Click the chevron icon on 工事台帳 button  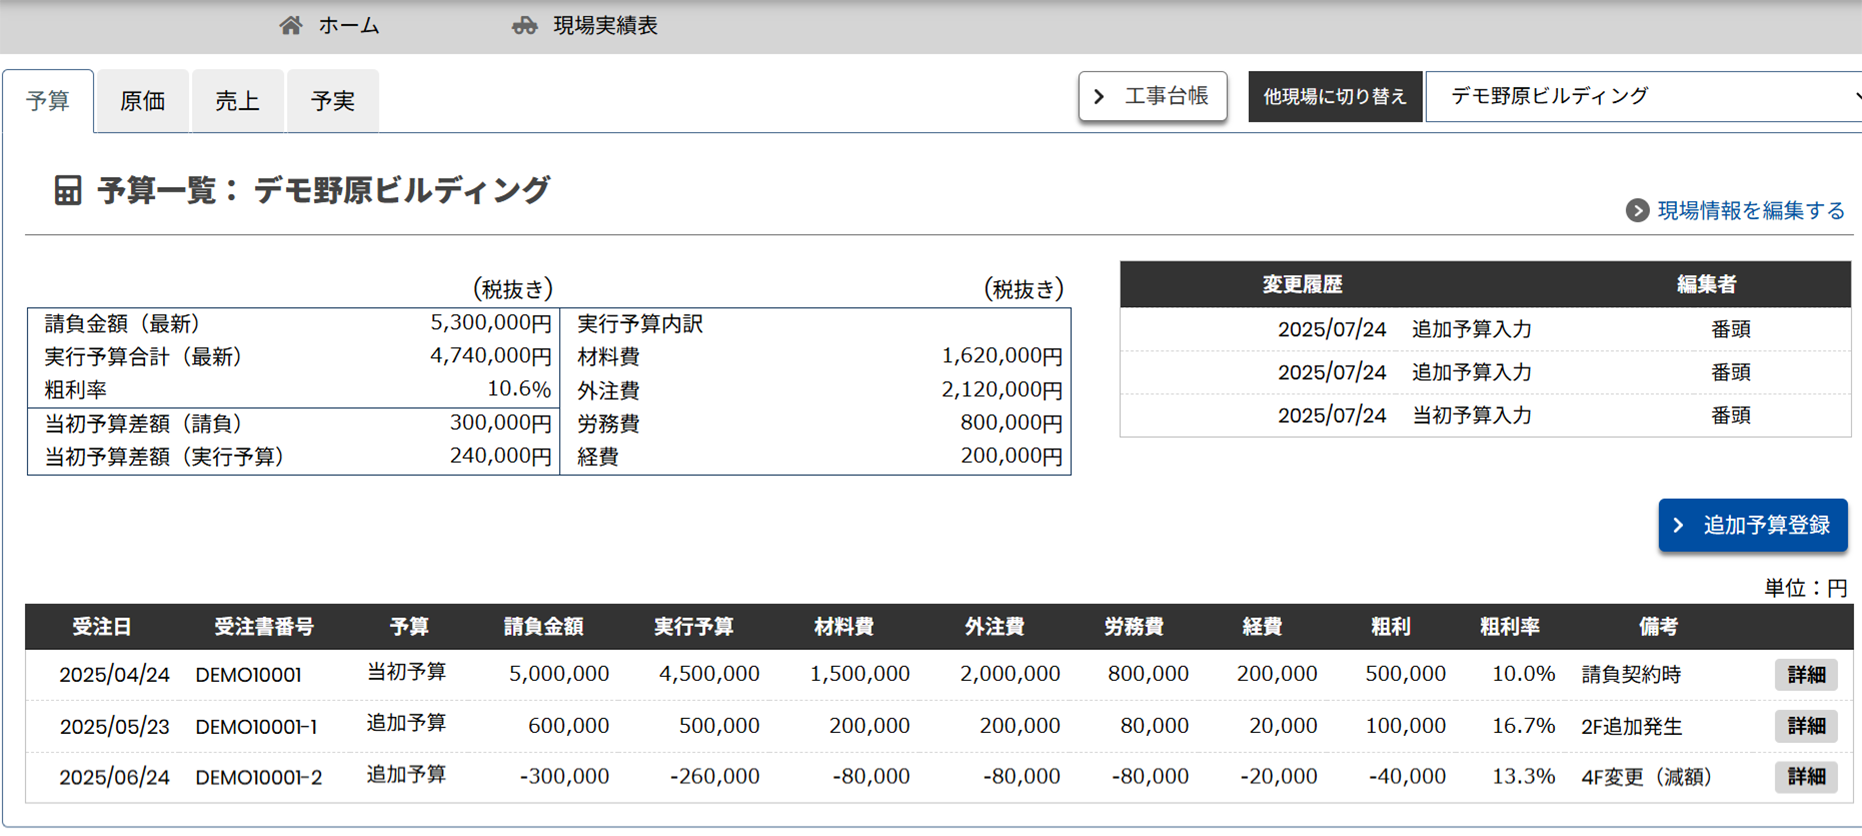tap(1100, 97)
